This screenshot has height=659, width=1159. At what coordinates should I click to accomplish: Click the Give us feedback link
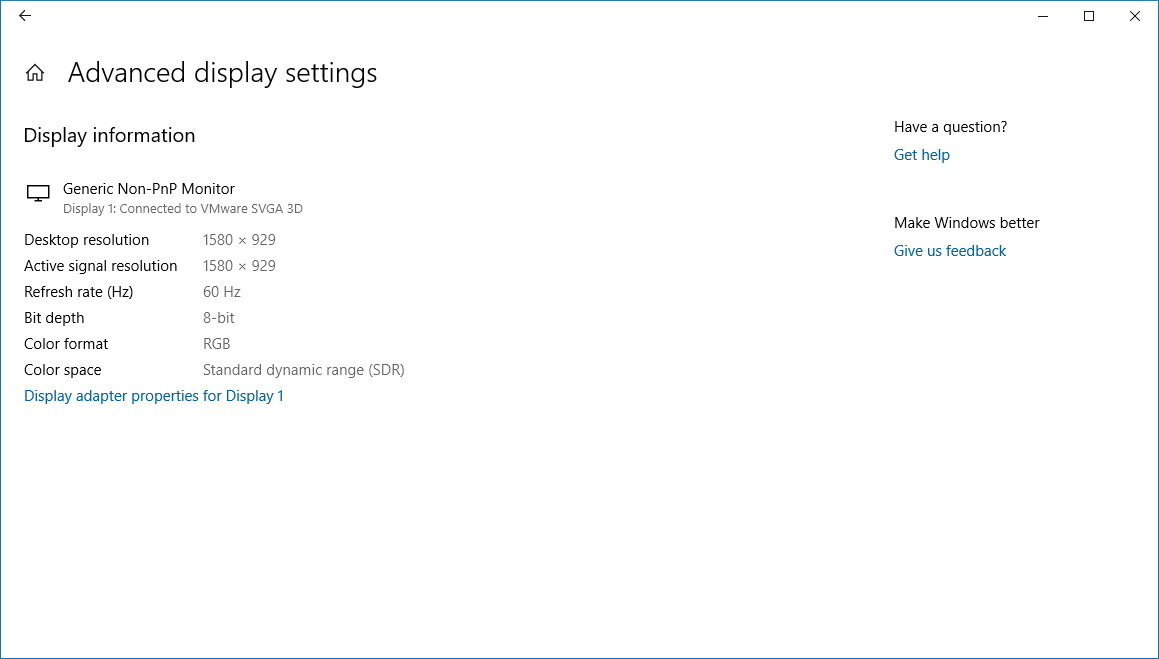pyautogui.click(x=950, y=251)
